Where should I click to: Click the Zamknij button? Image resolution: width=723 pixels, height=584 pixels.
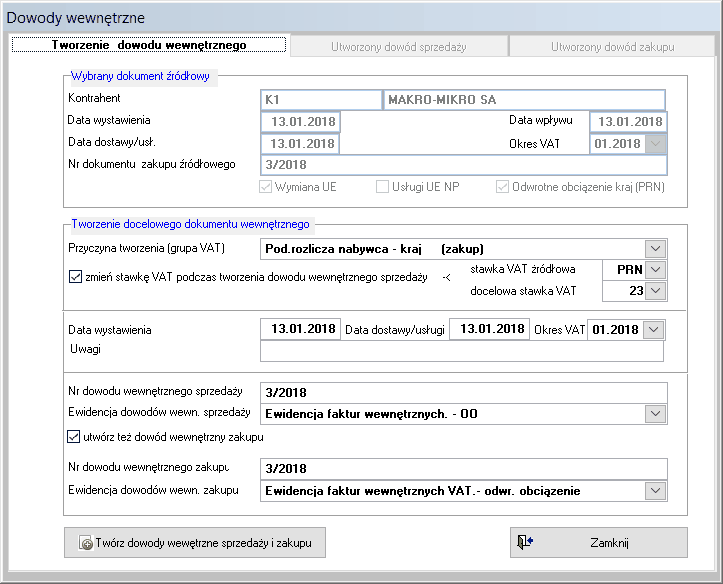[599, 543]
